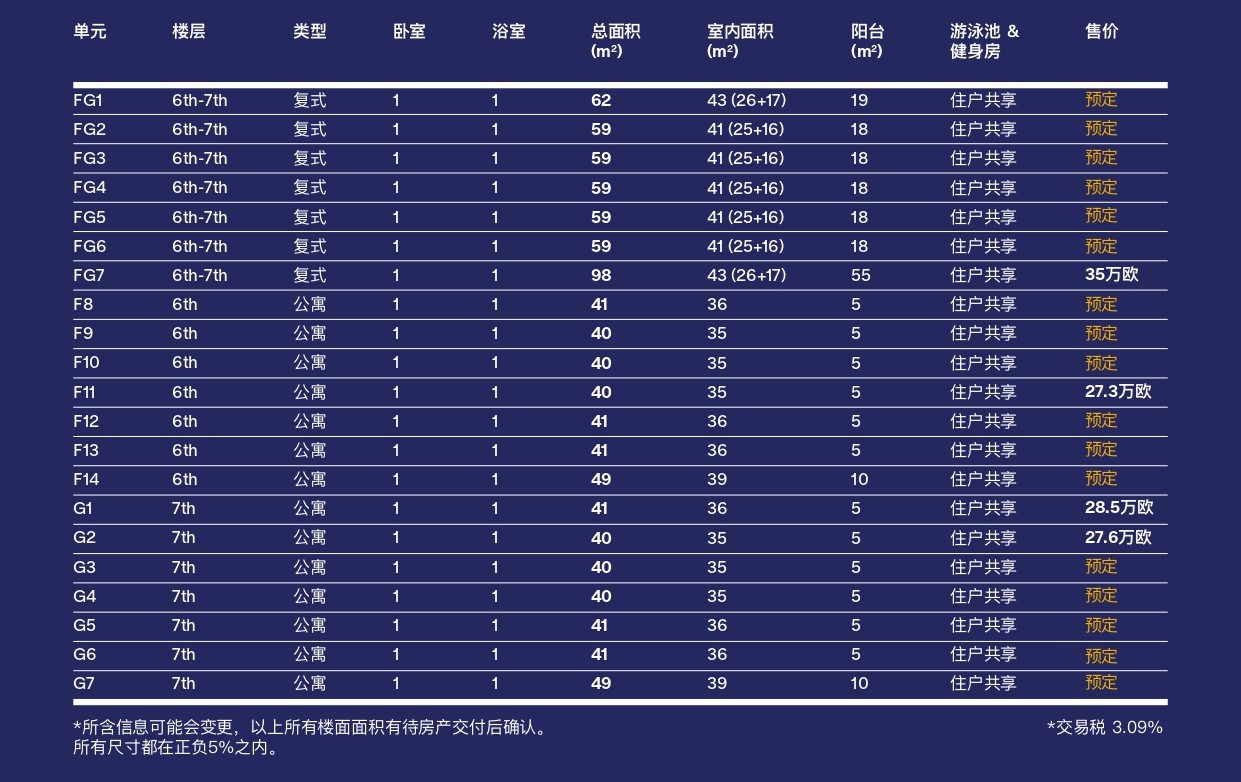The width and height of the screenshot is (1241, 782).
Task: Click the balcony size 55 value
Action: click(x=860, y=275)
